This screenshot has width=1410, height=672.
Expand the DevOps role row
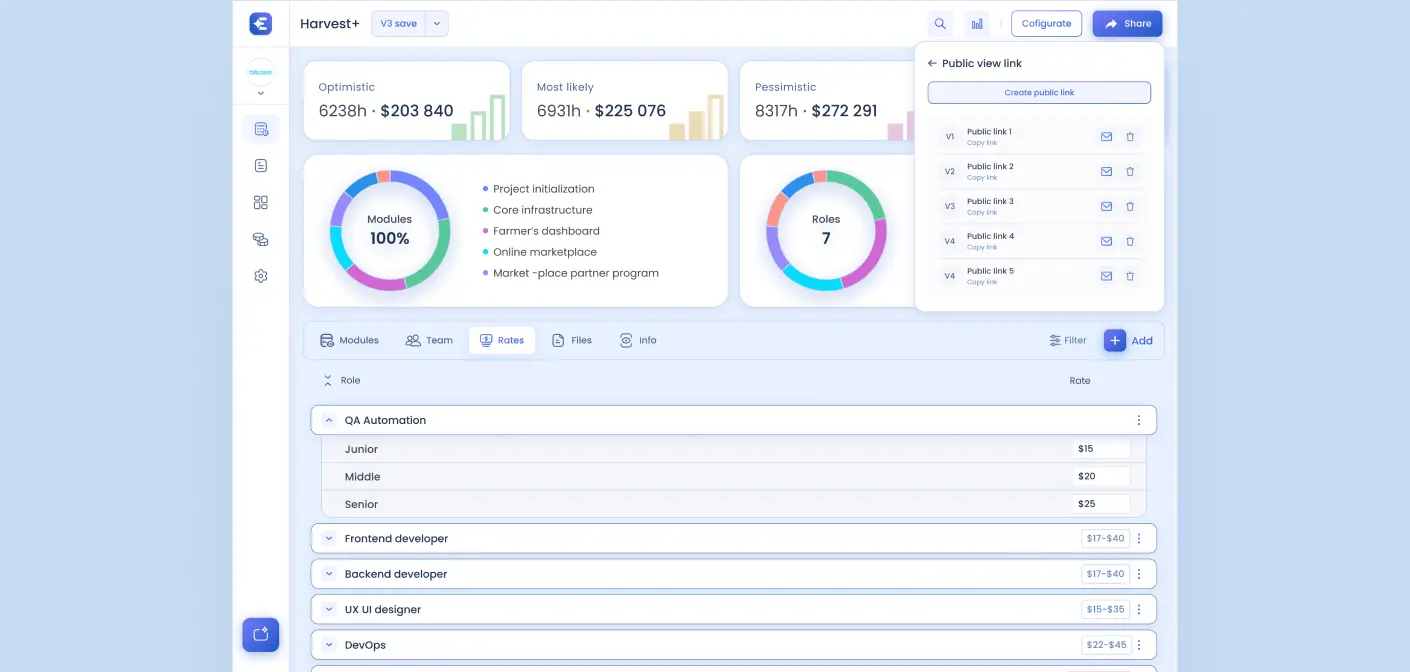coord(328,645)
